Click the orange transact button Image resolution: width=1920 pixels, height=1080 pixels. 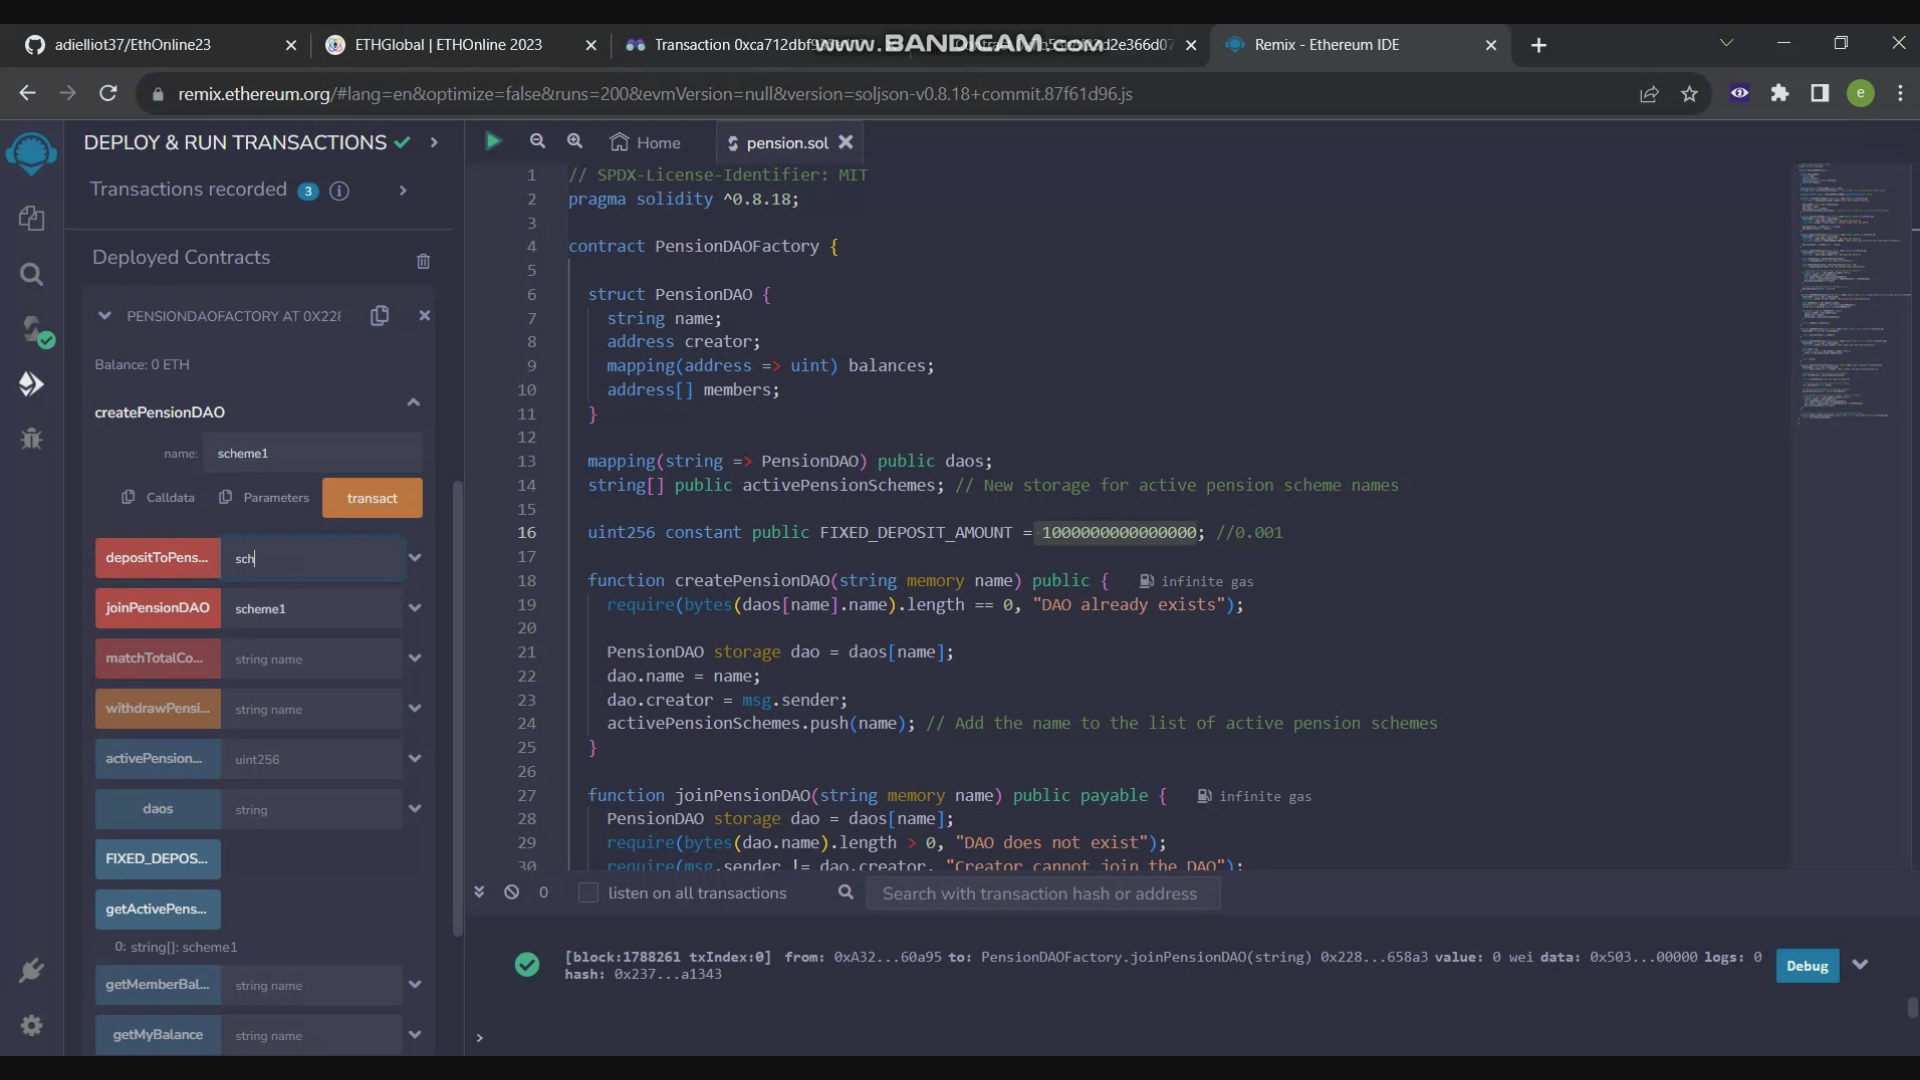click(372, 498)
